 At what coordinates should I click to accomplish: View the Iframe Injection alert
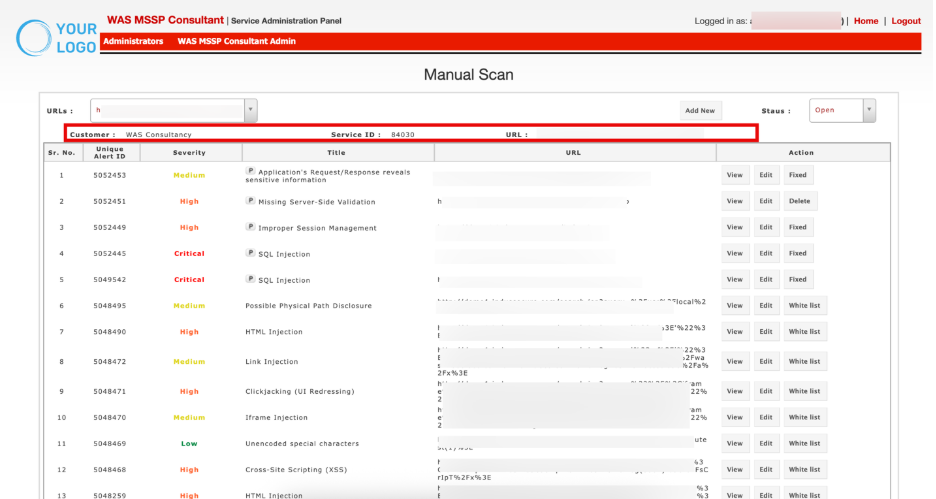(734, 417)
